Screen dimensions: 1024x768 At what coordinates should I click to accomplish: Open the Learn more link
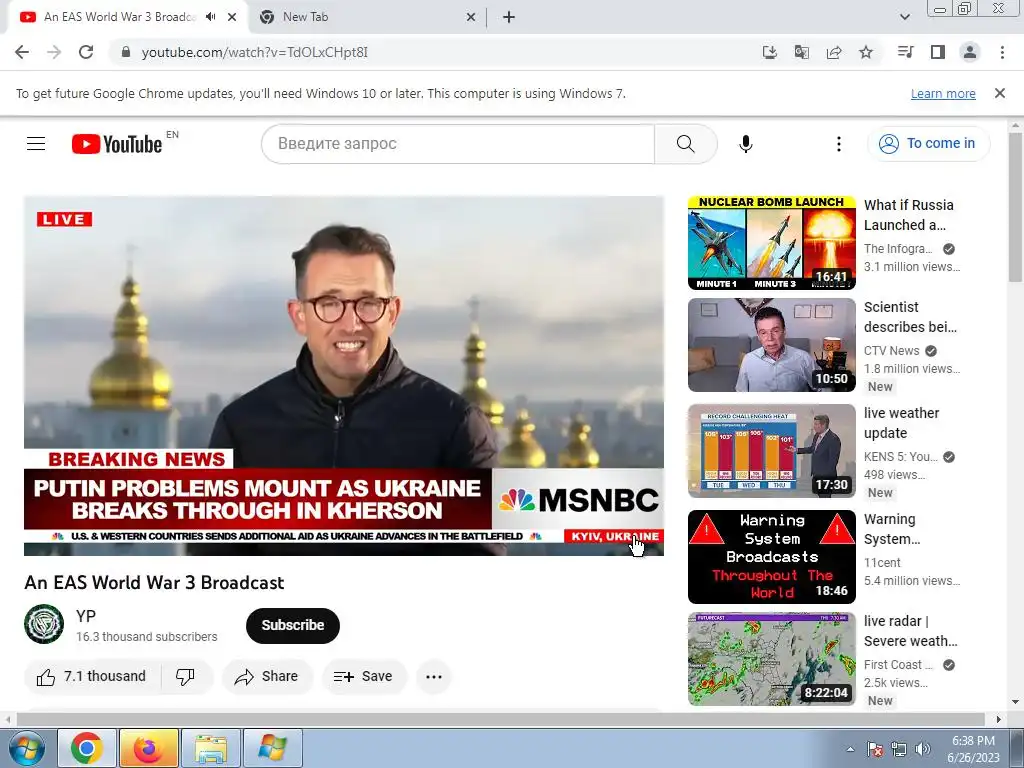click(943, 93)
